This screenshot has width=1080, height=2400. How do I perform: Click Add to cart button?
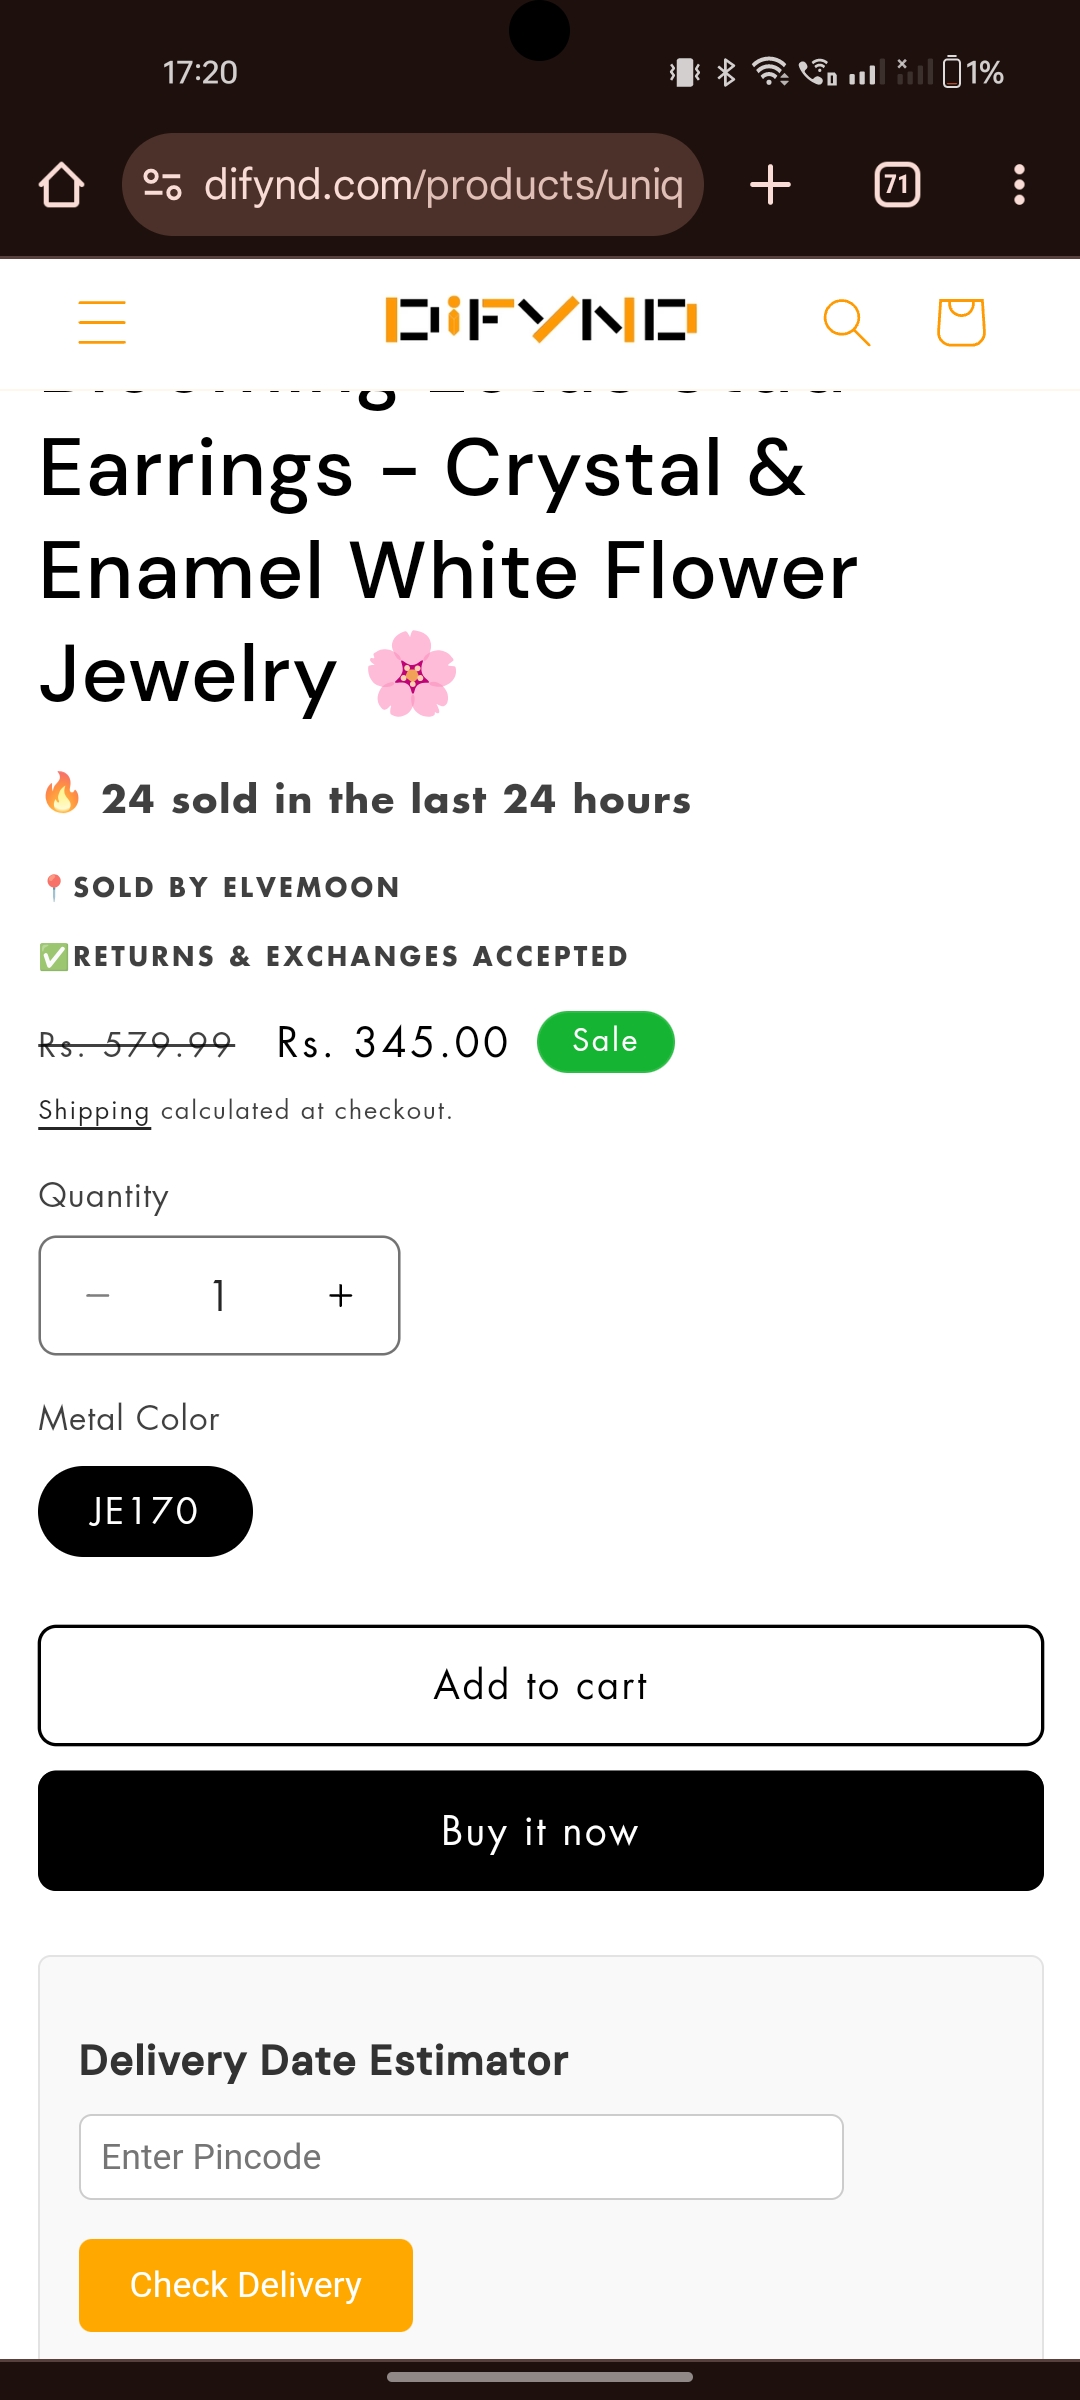[x=541, y=1686]
